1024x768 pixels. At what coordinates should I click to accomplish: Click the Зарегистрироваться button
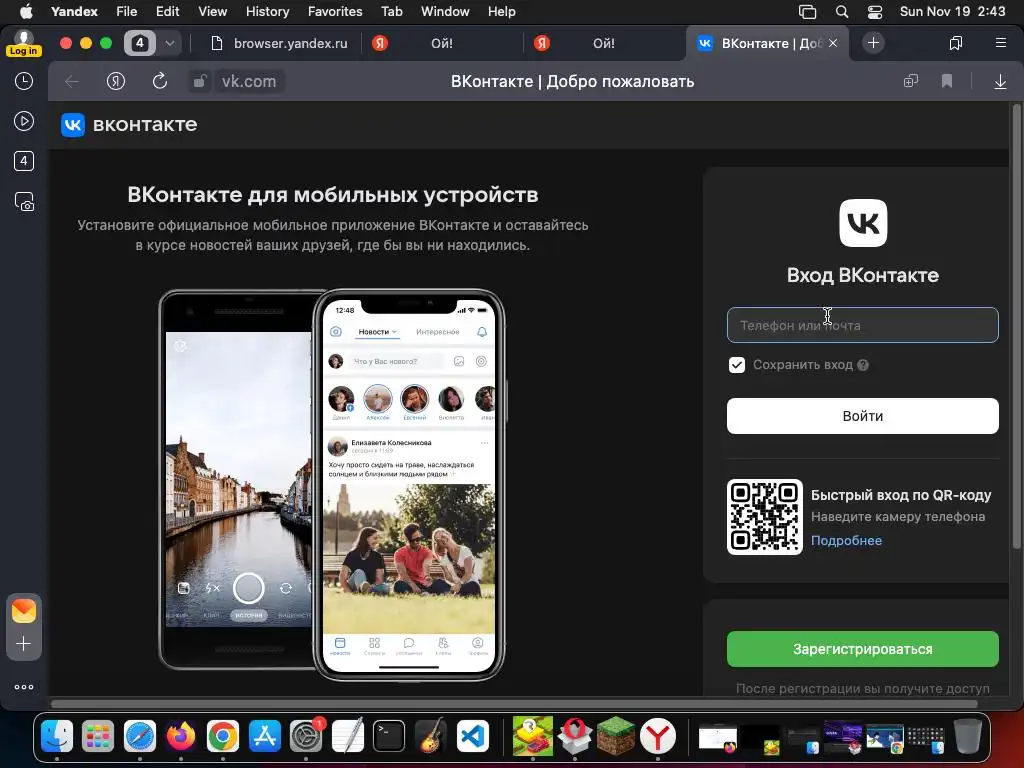click(863, 649)
